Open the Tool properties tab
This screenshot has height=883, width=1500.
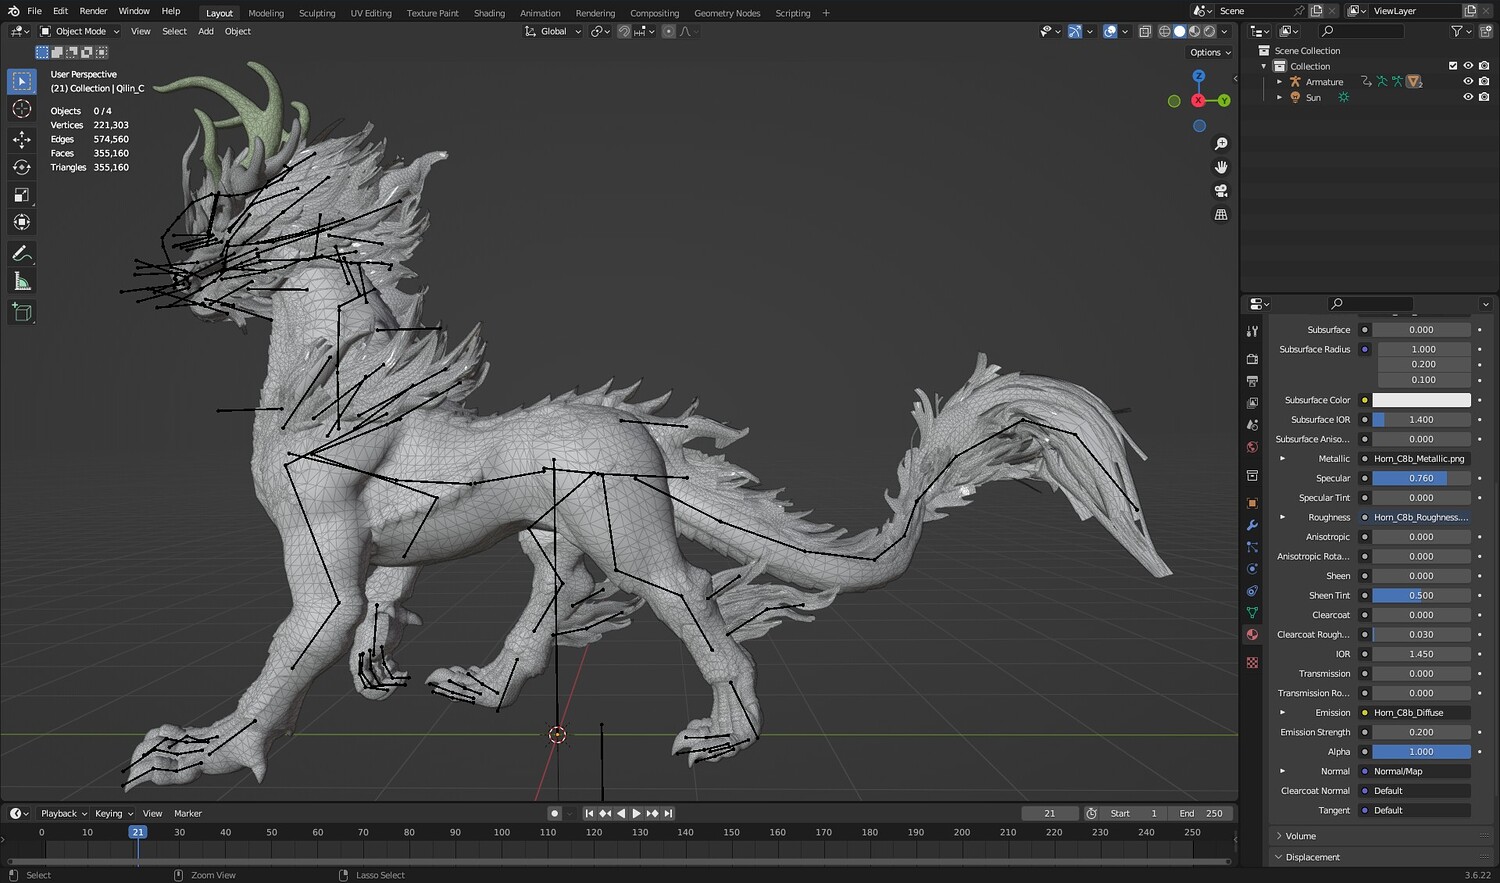click(1252, 331)
